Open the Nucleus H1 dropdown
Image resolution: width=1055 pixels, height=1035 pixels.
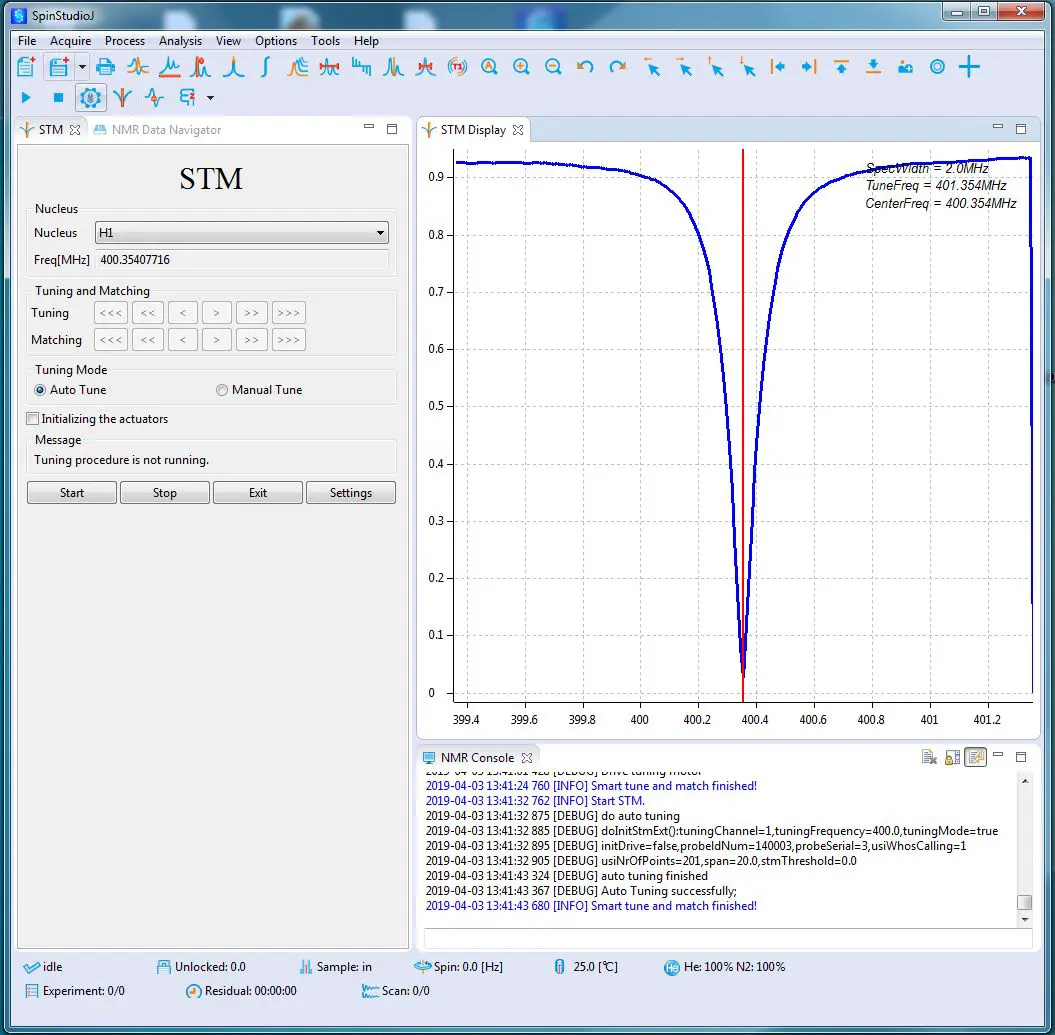click(241, 233)
